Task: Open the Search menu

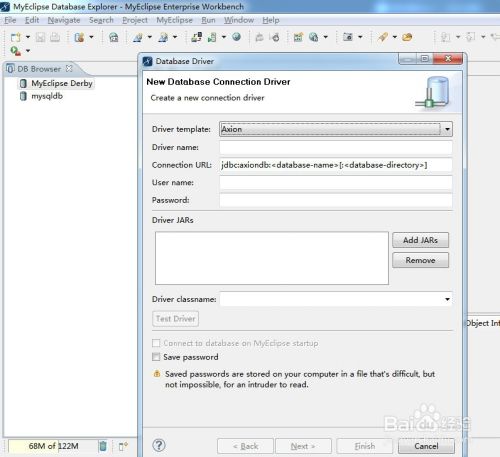Action: tap(101, 20)
